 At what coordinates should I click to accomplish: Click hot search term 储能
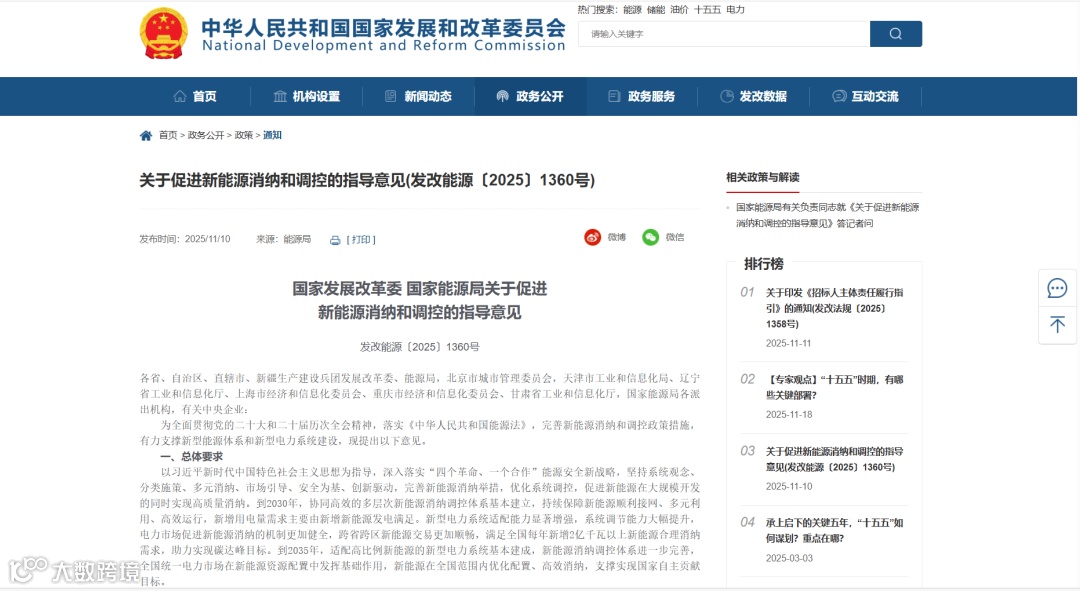pyautogui.click(x=656, y=10)
